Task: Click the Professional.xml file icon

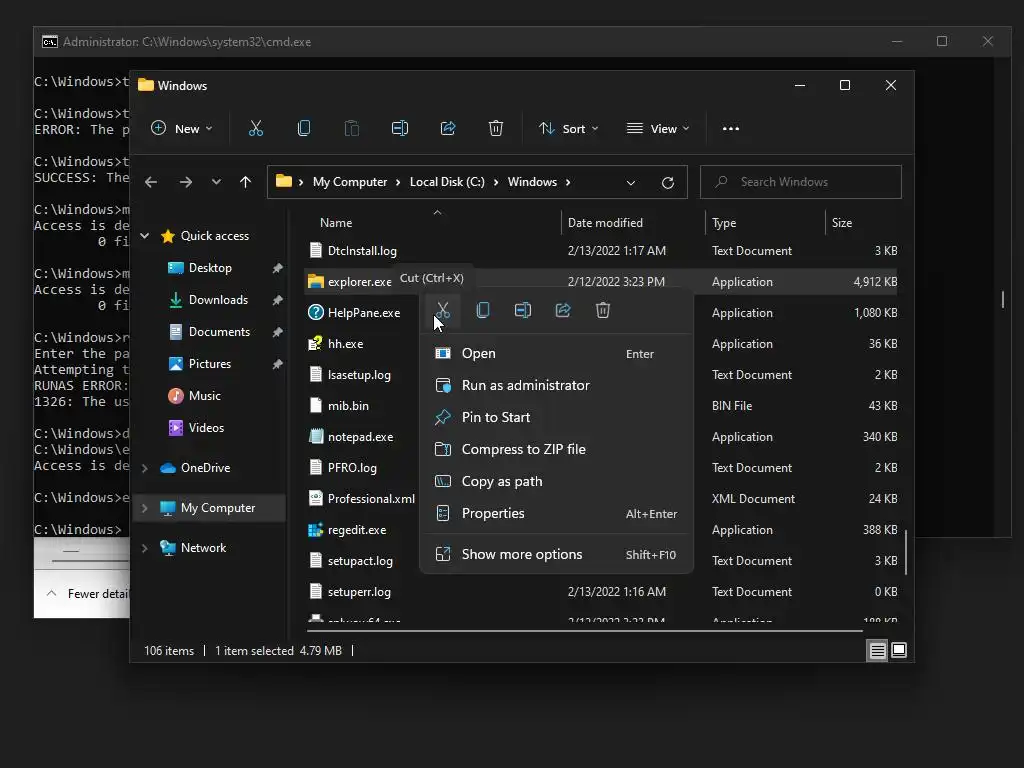Action: [316, 499]
